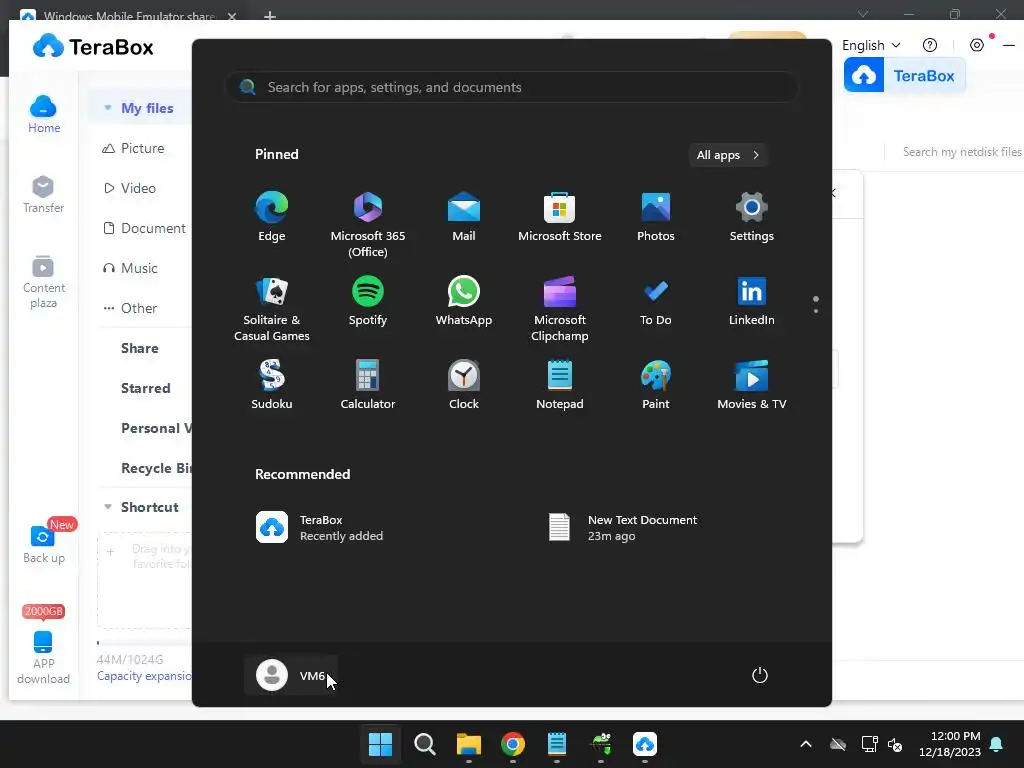Select Document category in TeraBox
Screen dimensions: 1024x768
pos(144,228)
